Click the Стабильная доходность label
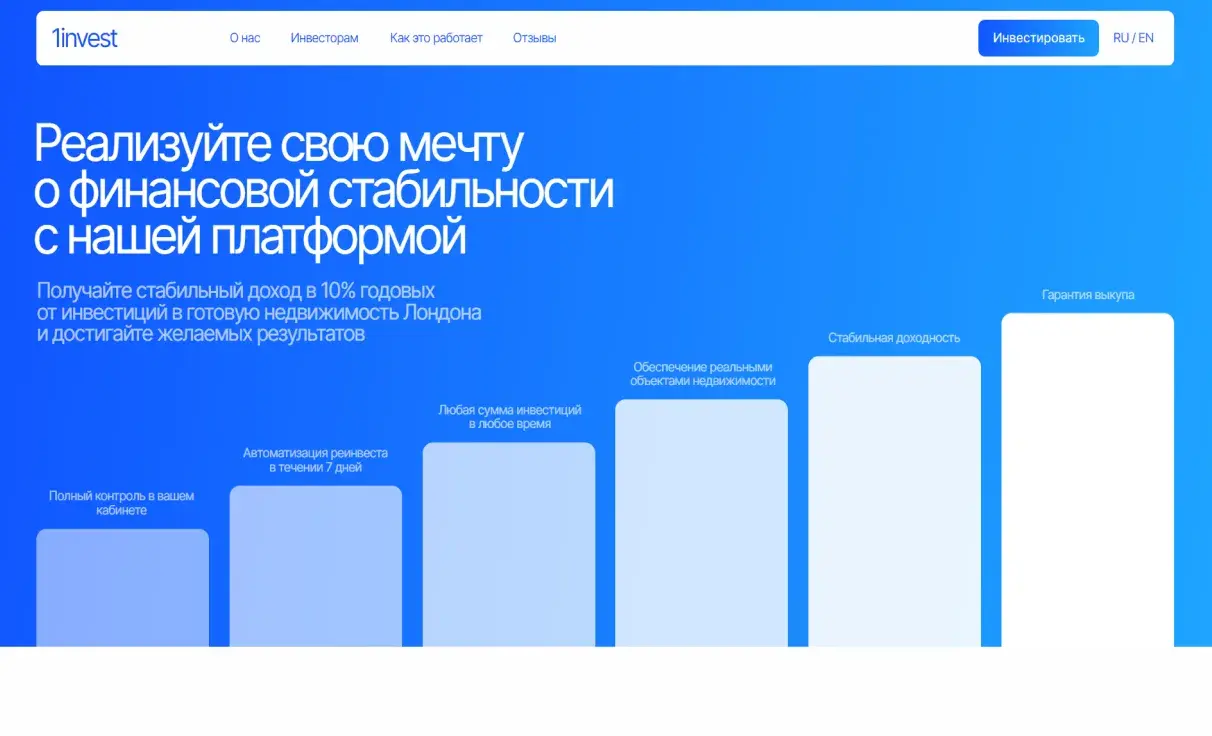This screenshot has width=1212, height=736. [x=894, y=337]
